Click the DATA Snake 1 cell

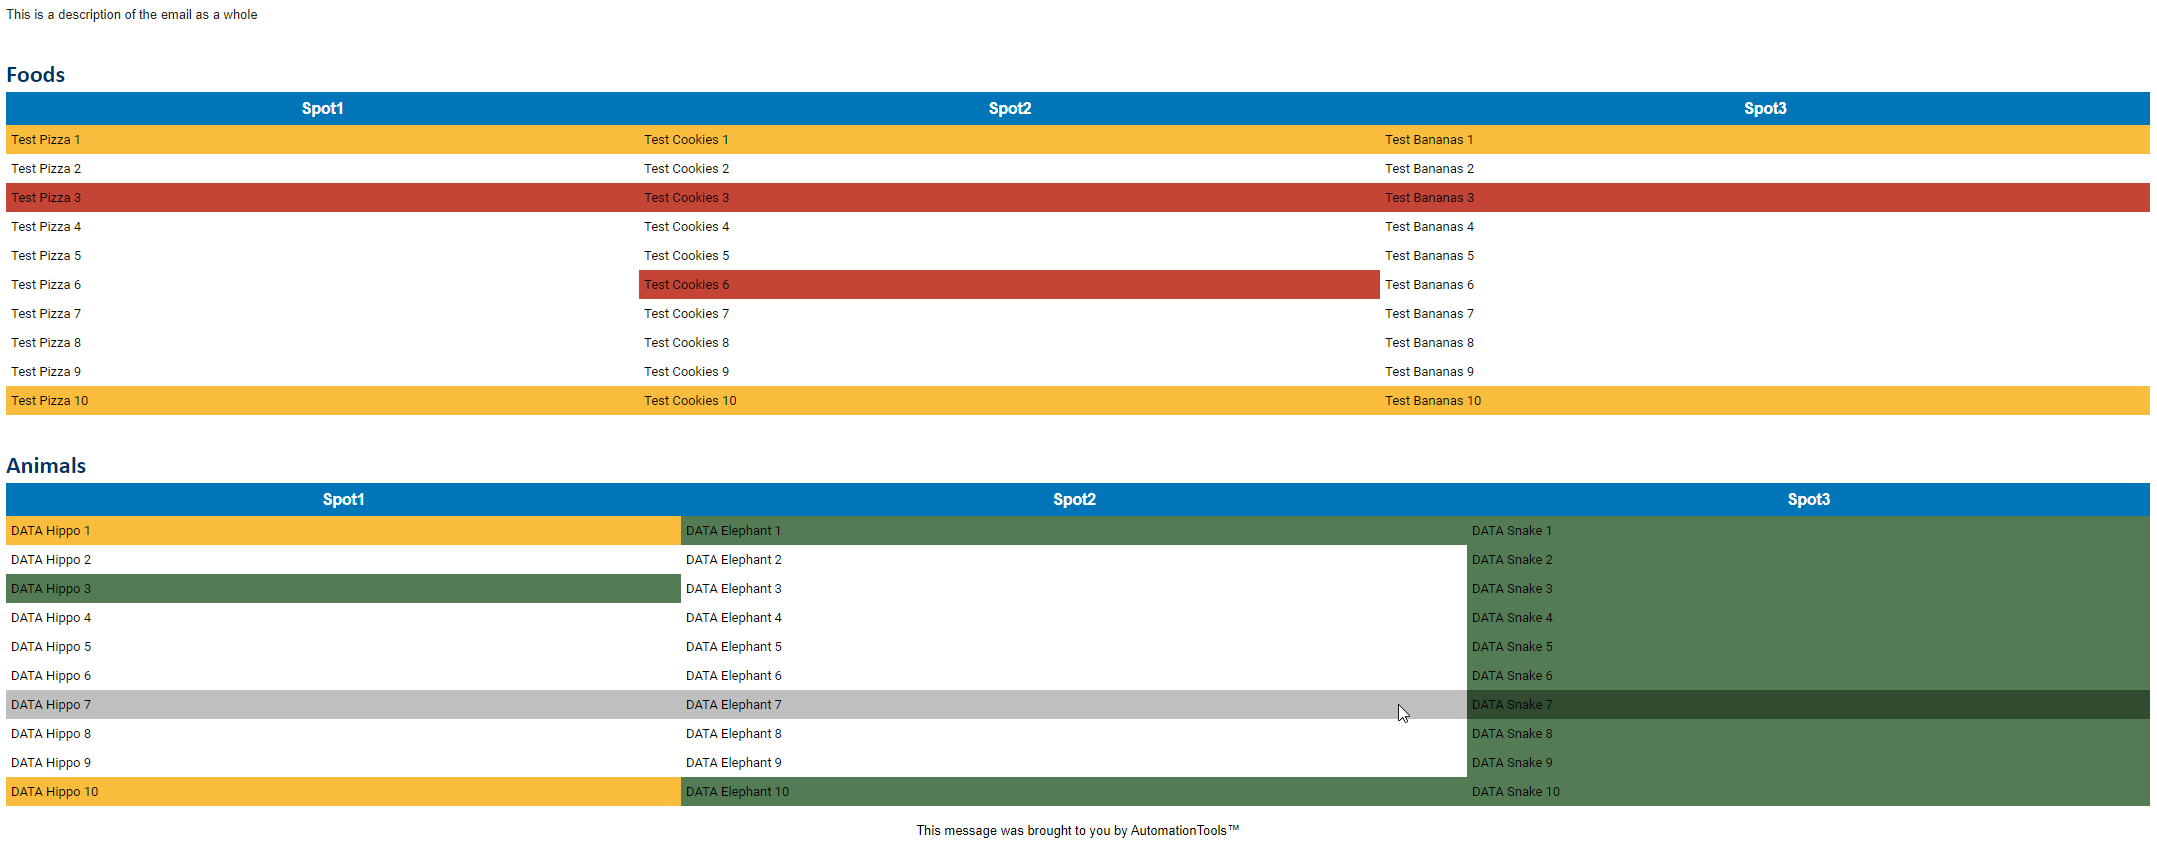(1808, 531)
